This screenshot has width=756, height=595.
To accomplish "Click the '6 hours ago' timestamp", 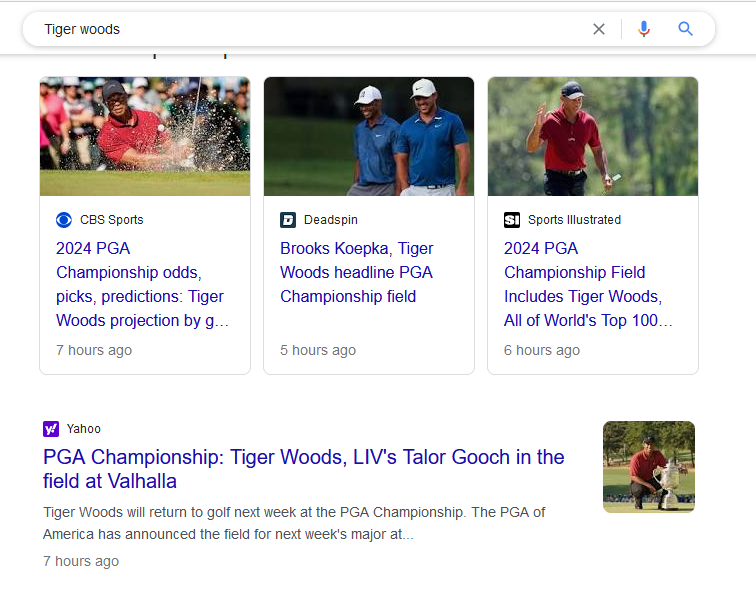I will 542,350.
